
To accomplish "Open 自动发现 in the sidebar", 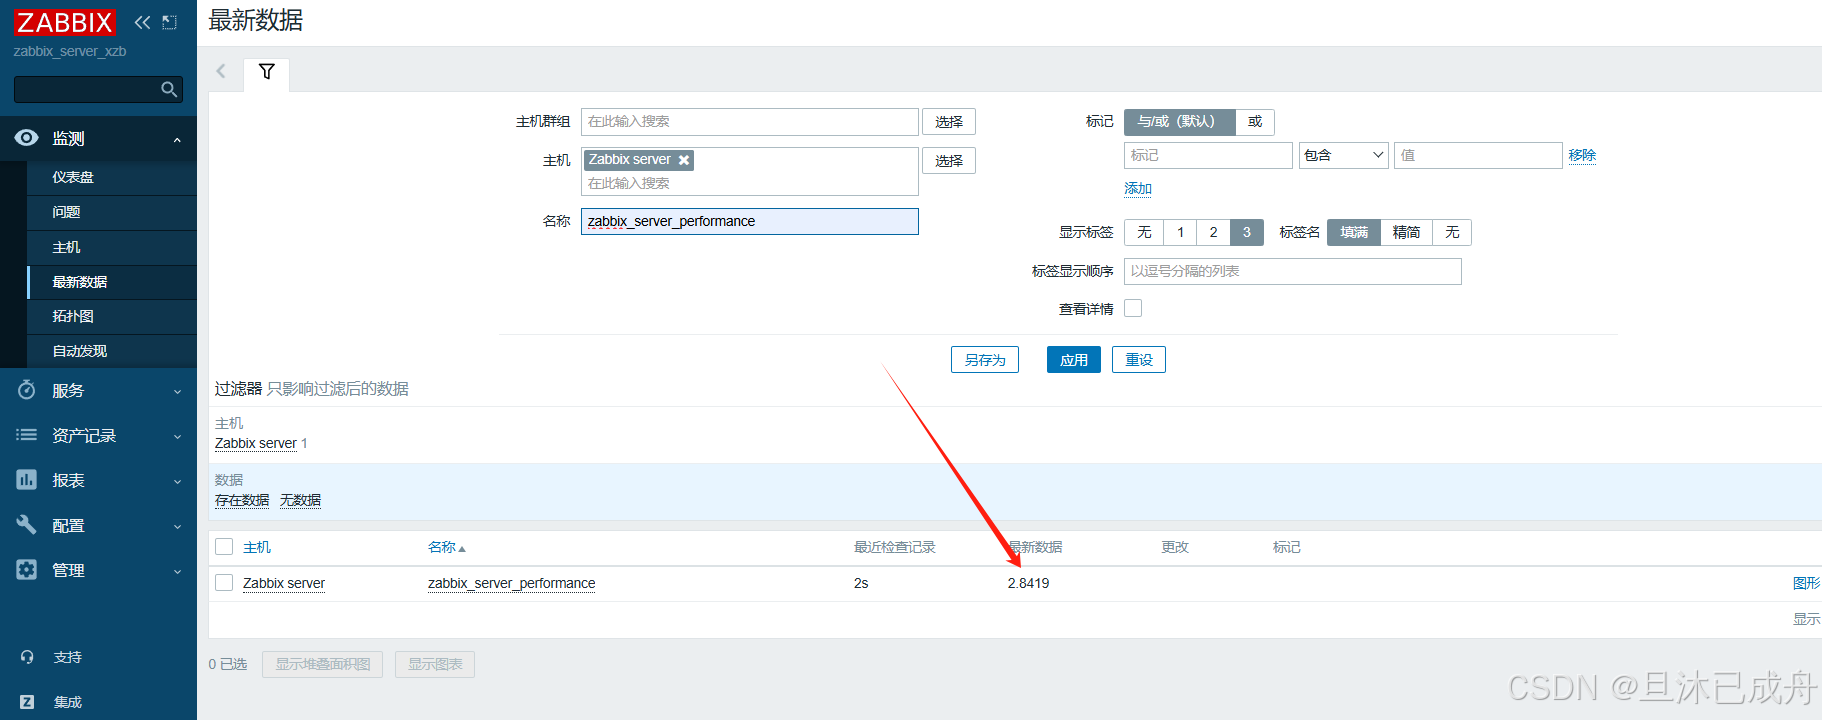I will [112, 351].
